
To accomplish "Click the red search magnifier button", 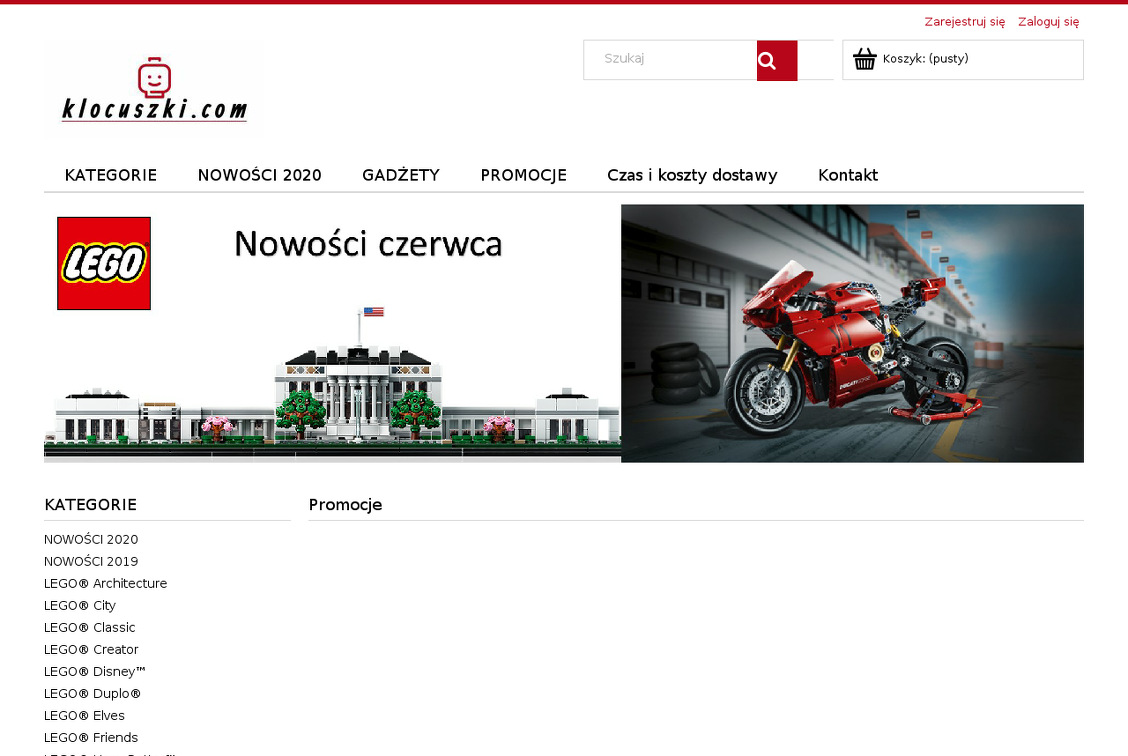I will coord(777,60).
